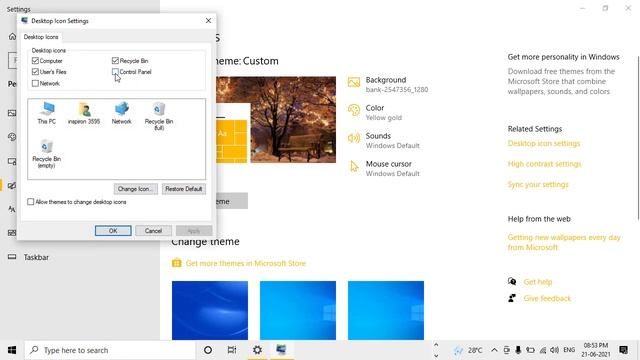Click the Home icon in Settings sidebar
Screen dimensions: 640x360
(x=12, y=37)
